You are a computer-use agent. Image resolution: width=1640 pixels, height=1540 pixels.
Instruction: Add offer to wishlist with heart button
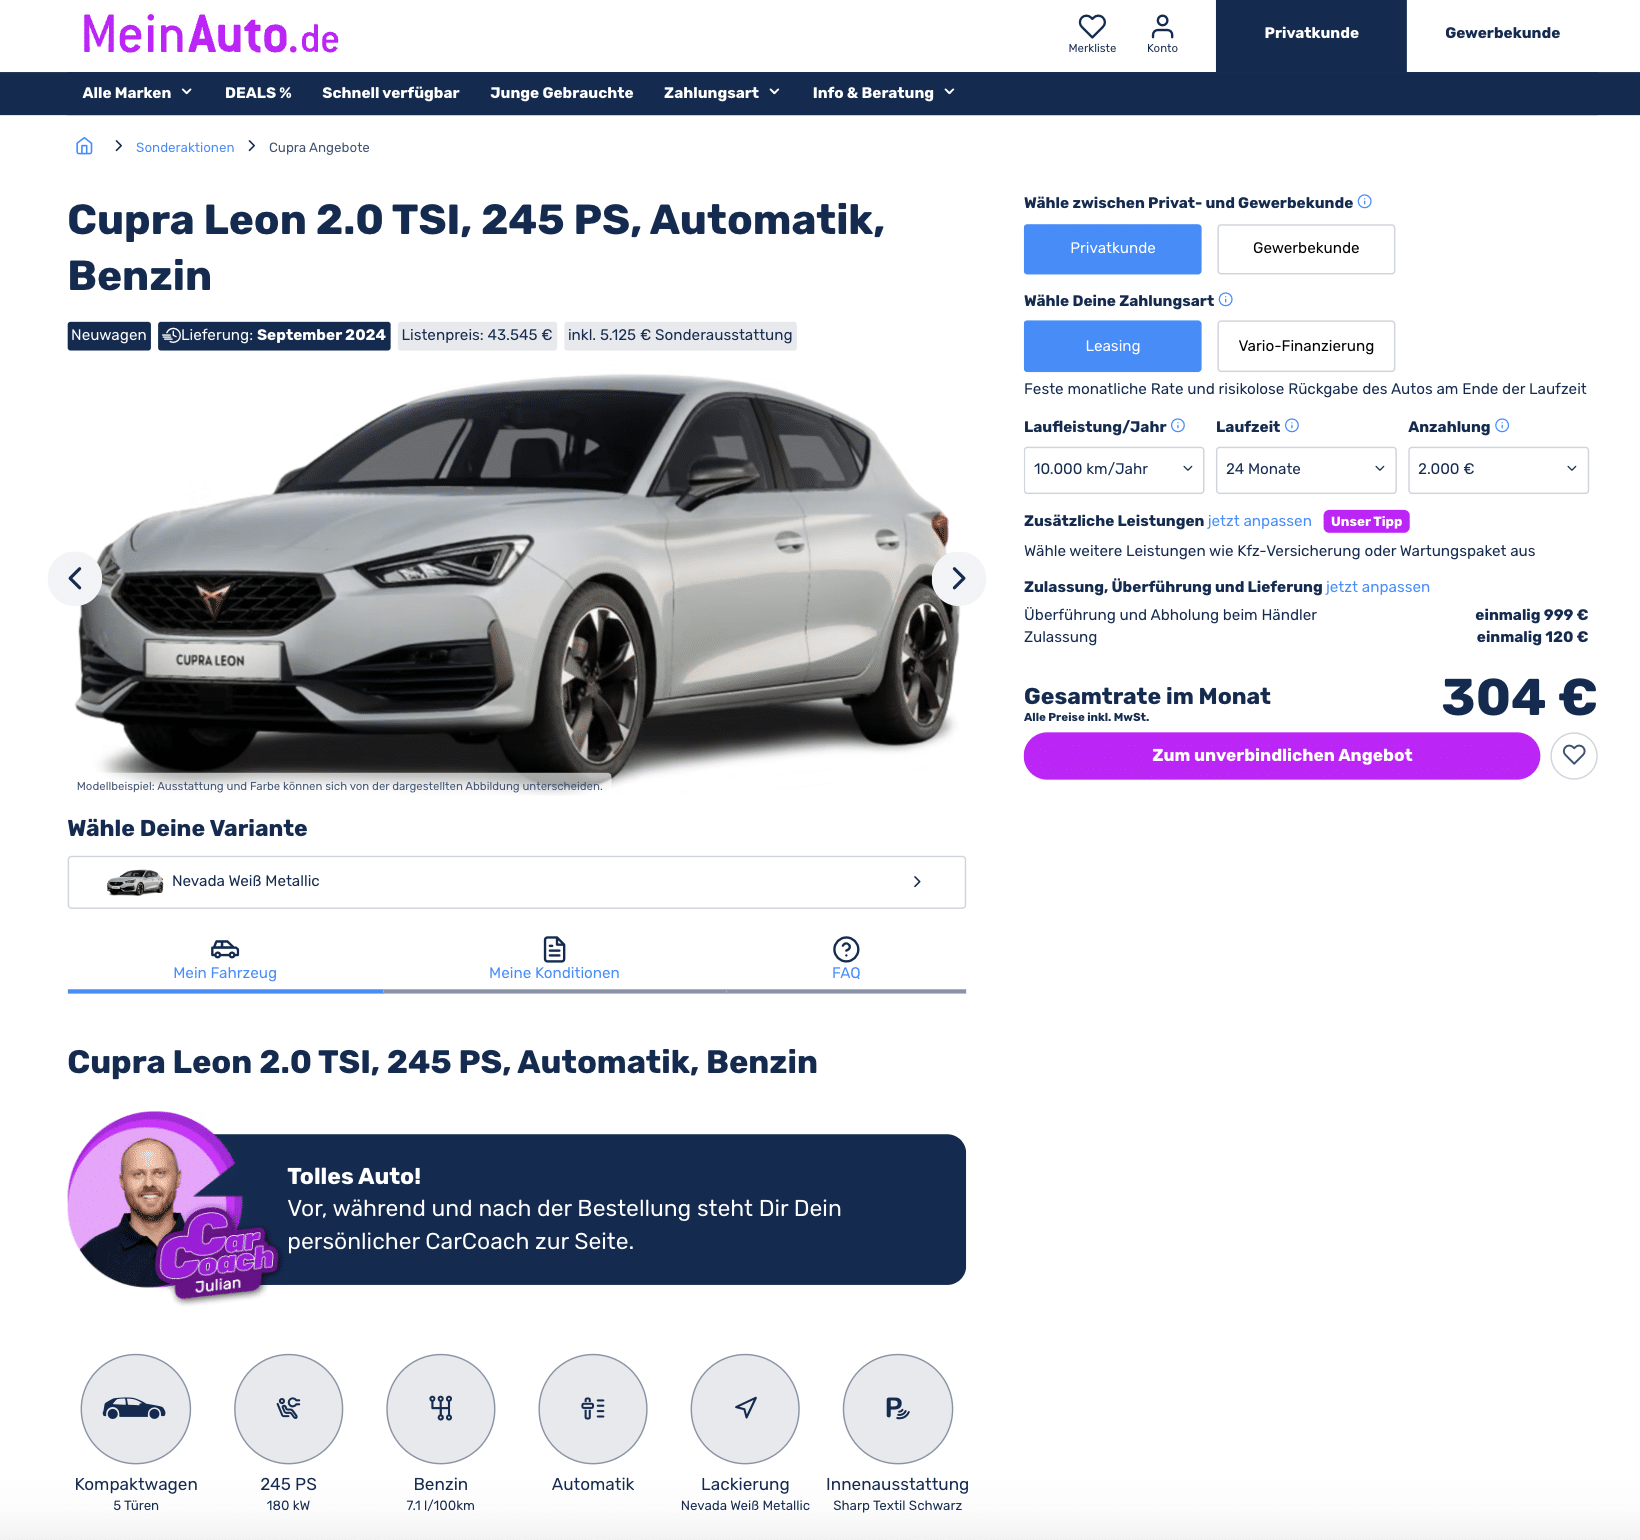(x=1574, y=756)
